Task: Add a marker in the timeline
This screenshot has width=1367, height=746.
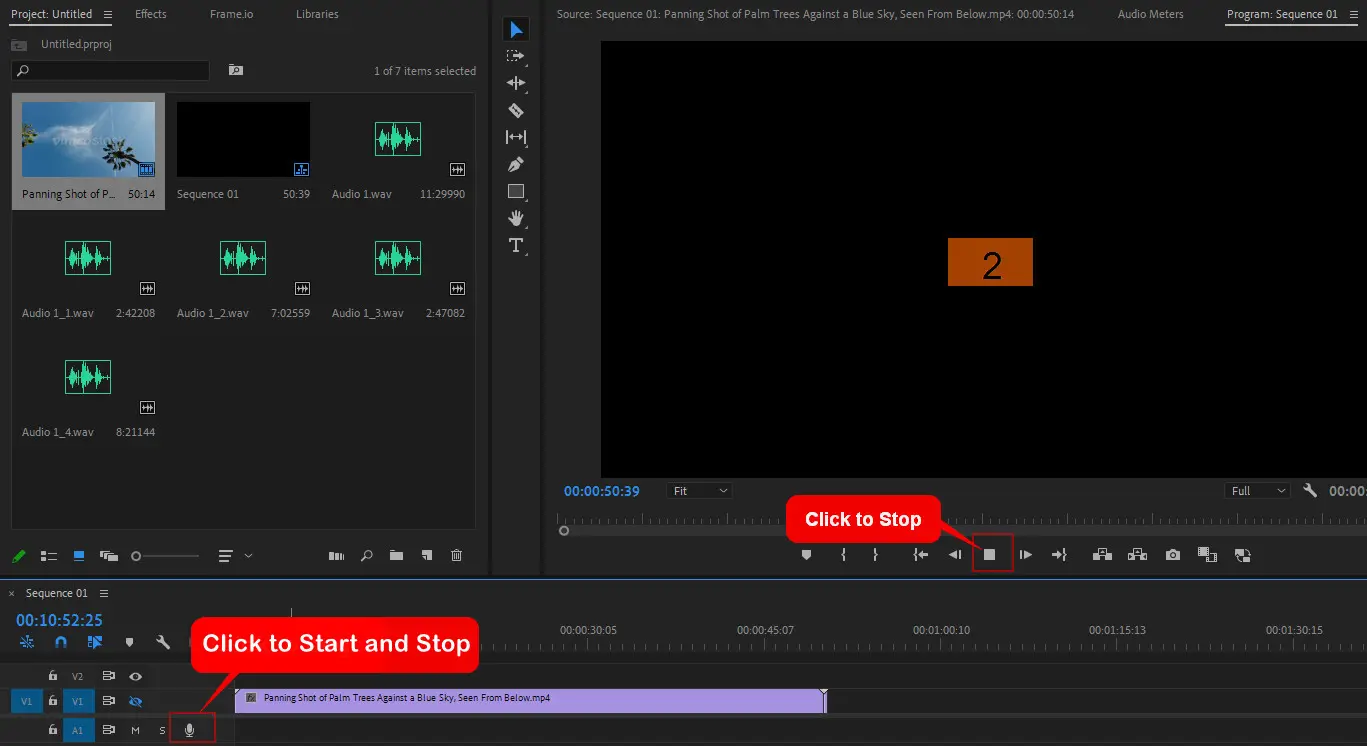Action: [129, 642]
